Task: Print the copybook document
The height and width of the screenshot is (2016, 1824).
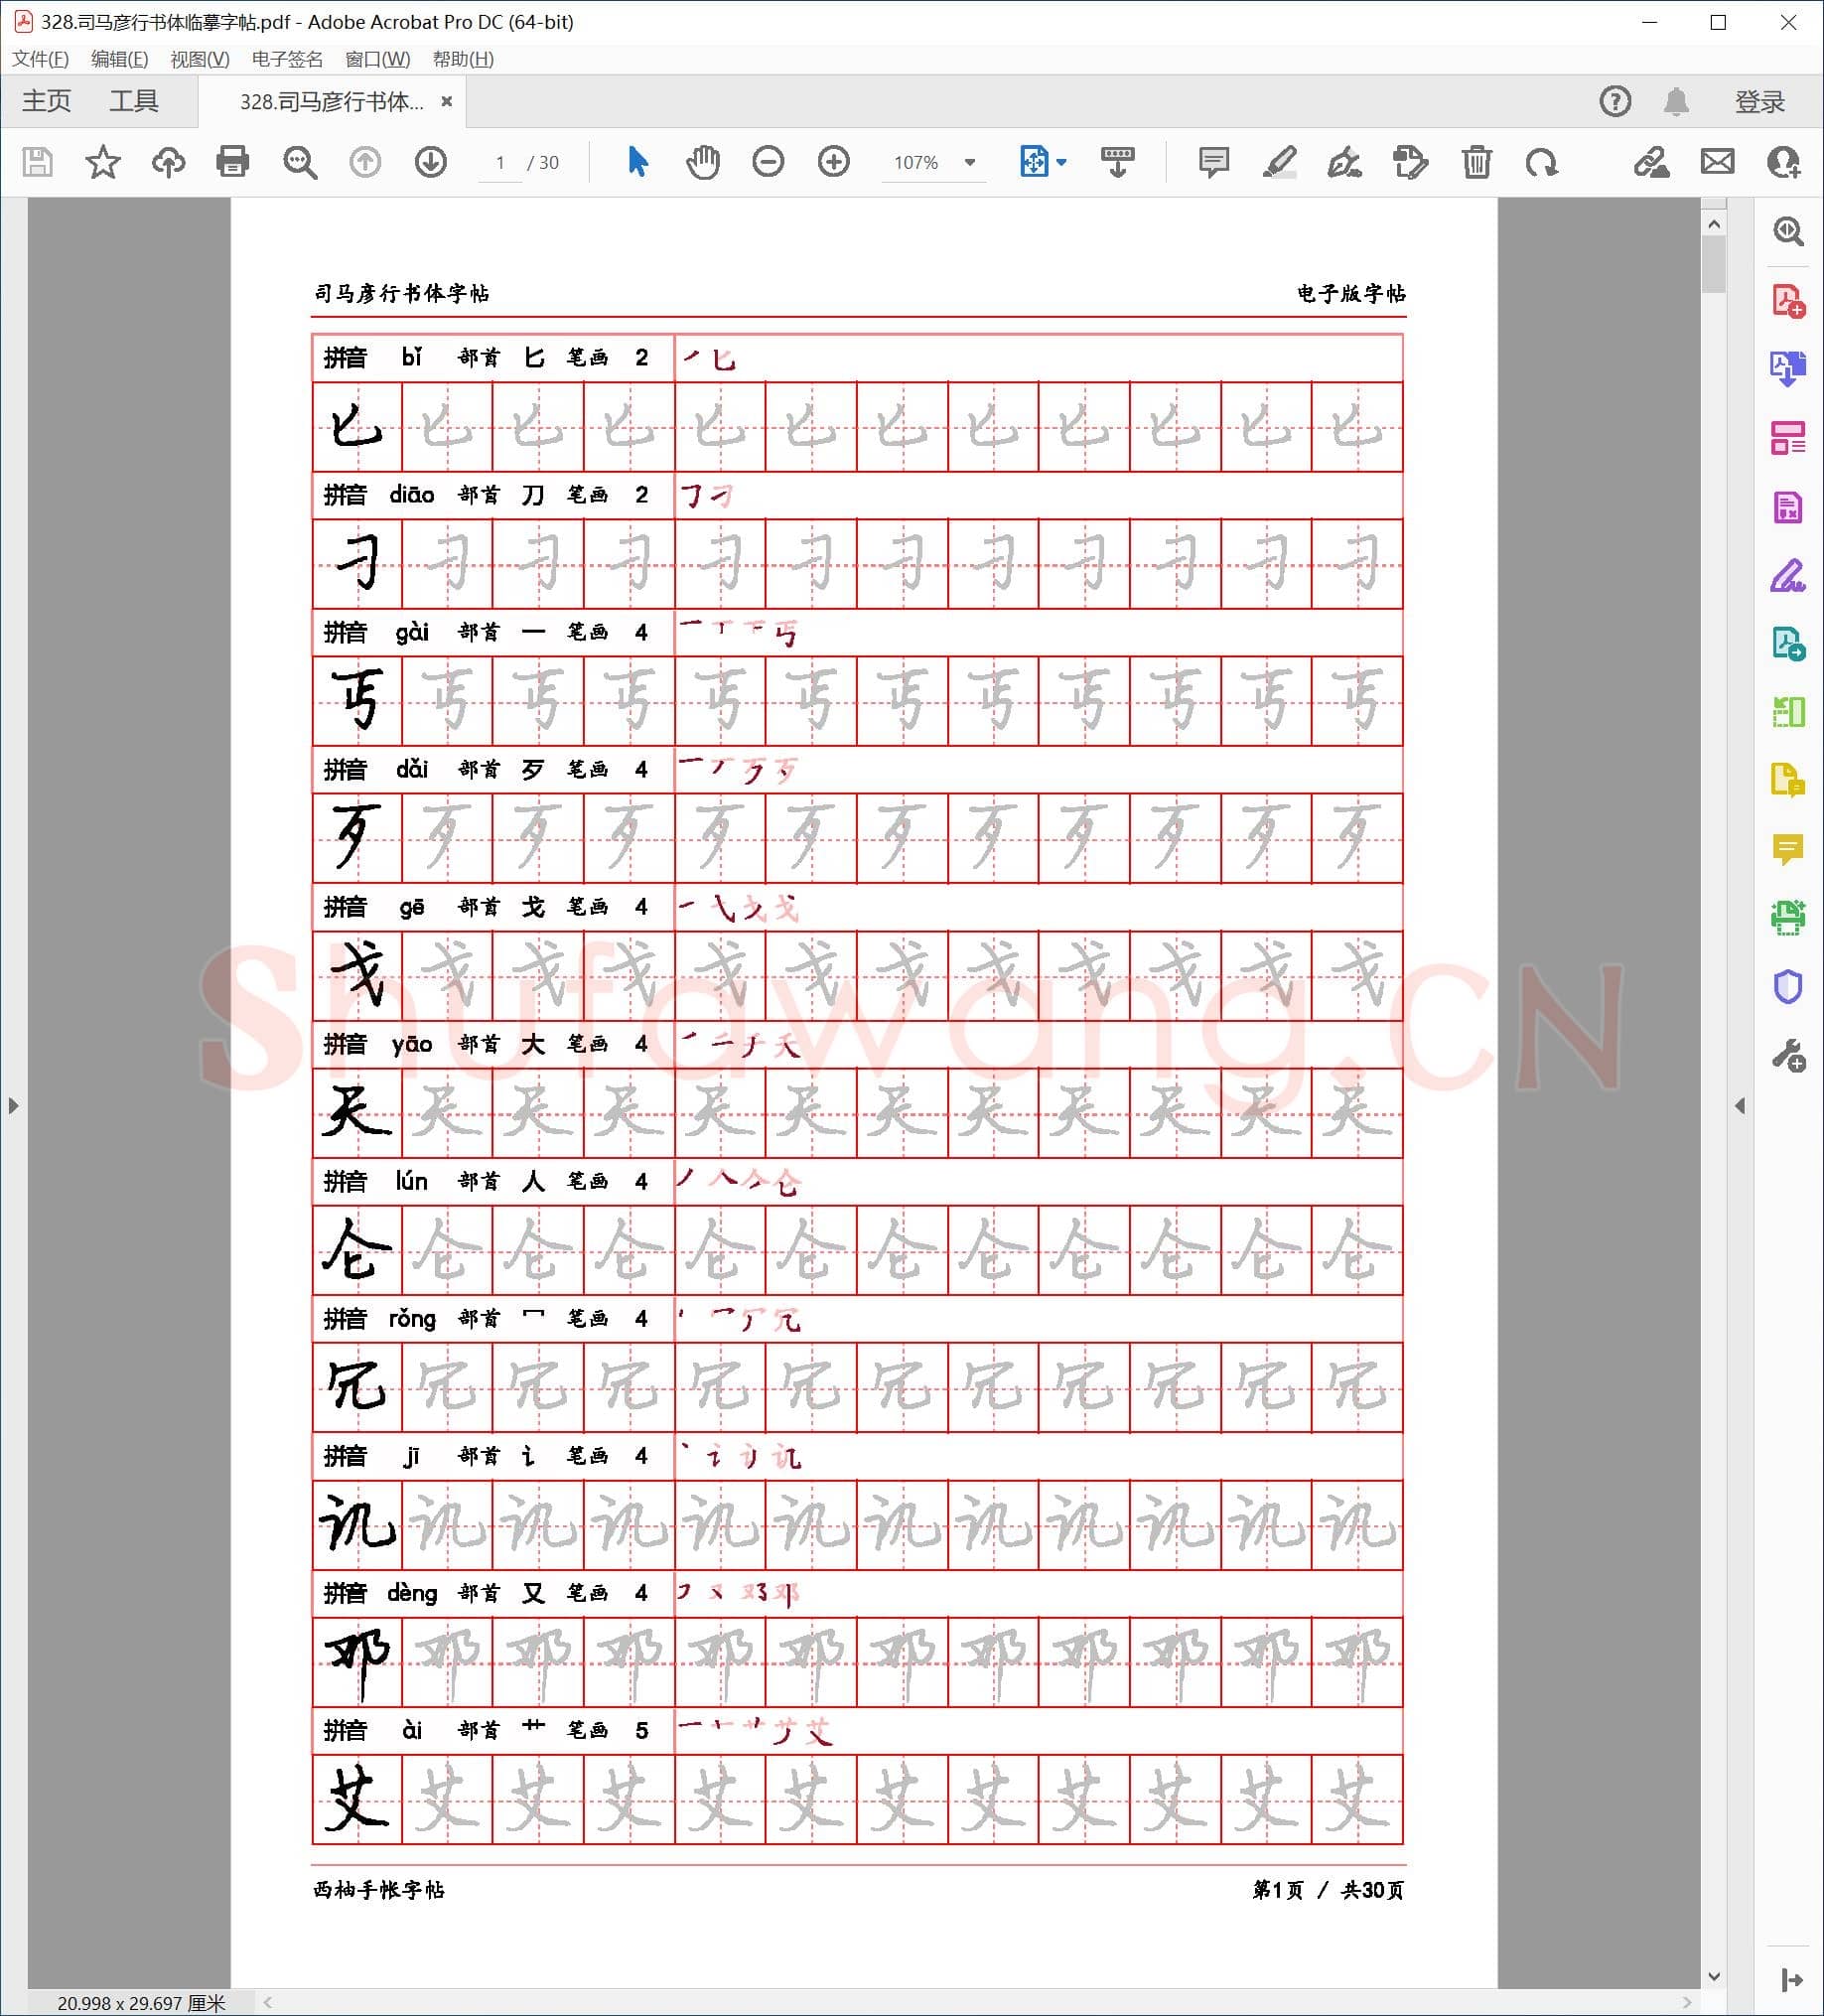Action: pos(233,162)
